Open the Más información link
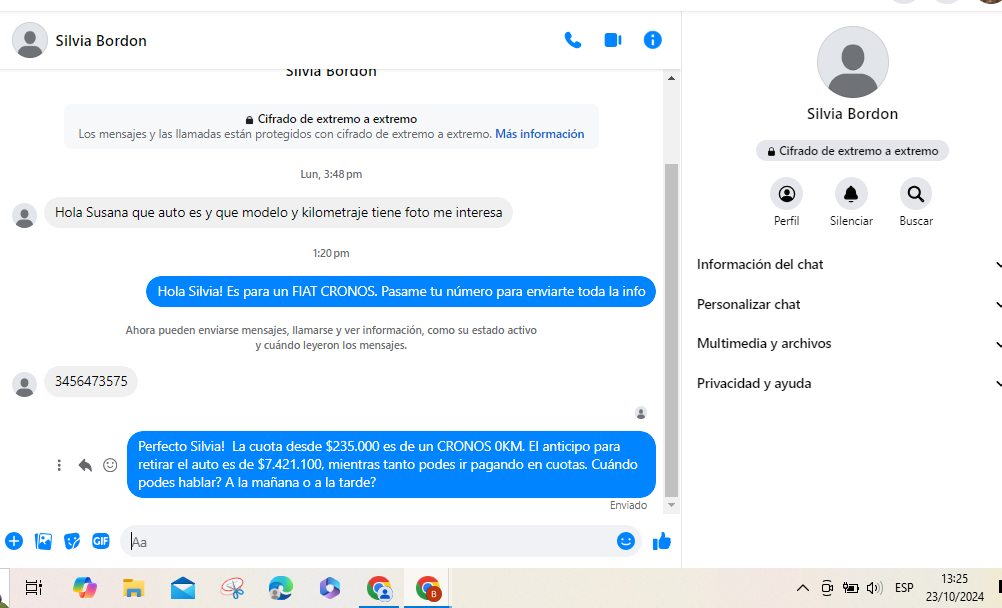This screenshot has width=1002, height=608. point(539,134)
